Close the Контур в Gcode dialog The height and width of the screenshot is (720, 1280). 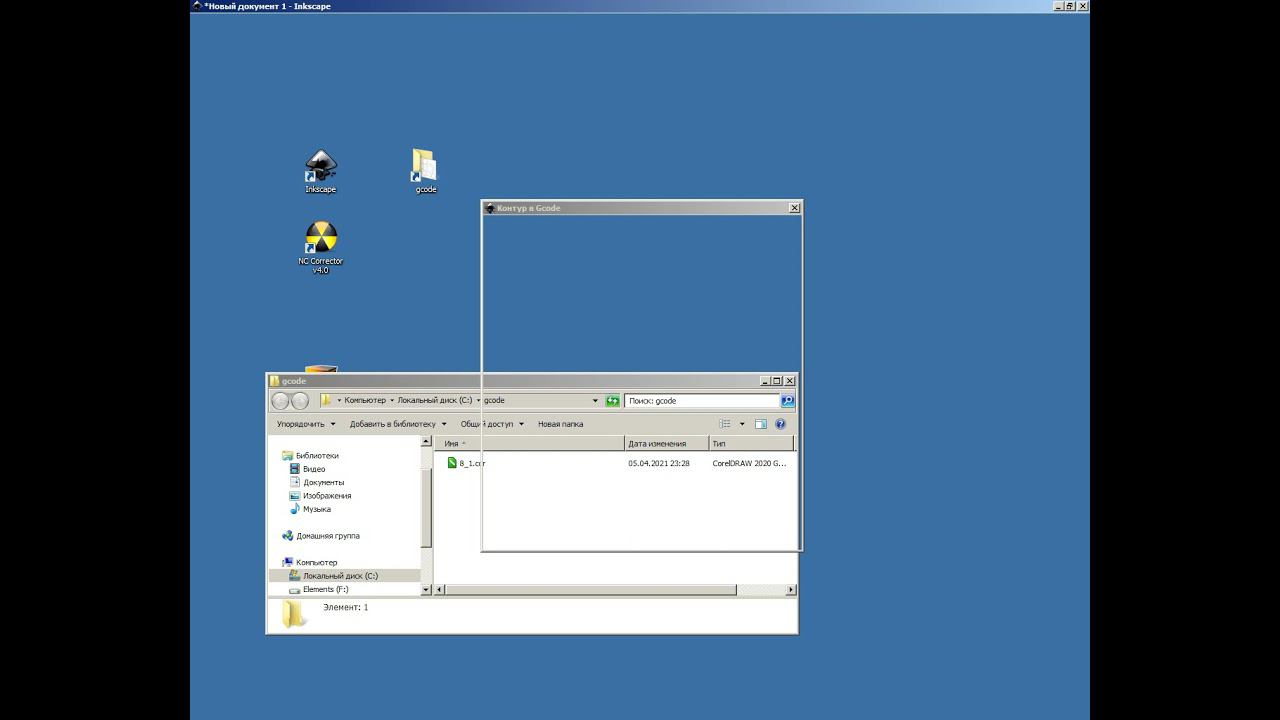pos(794,208)
